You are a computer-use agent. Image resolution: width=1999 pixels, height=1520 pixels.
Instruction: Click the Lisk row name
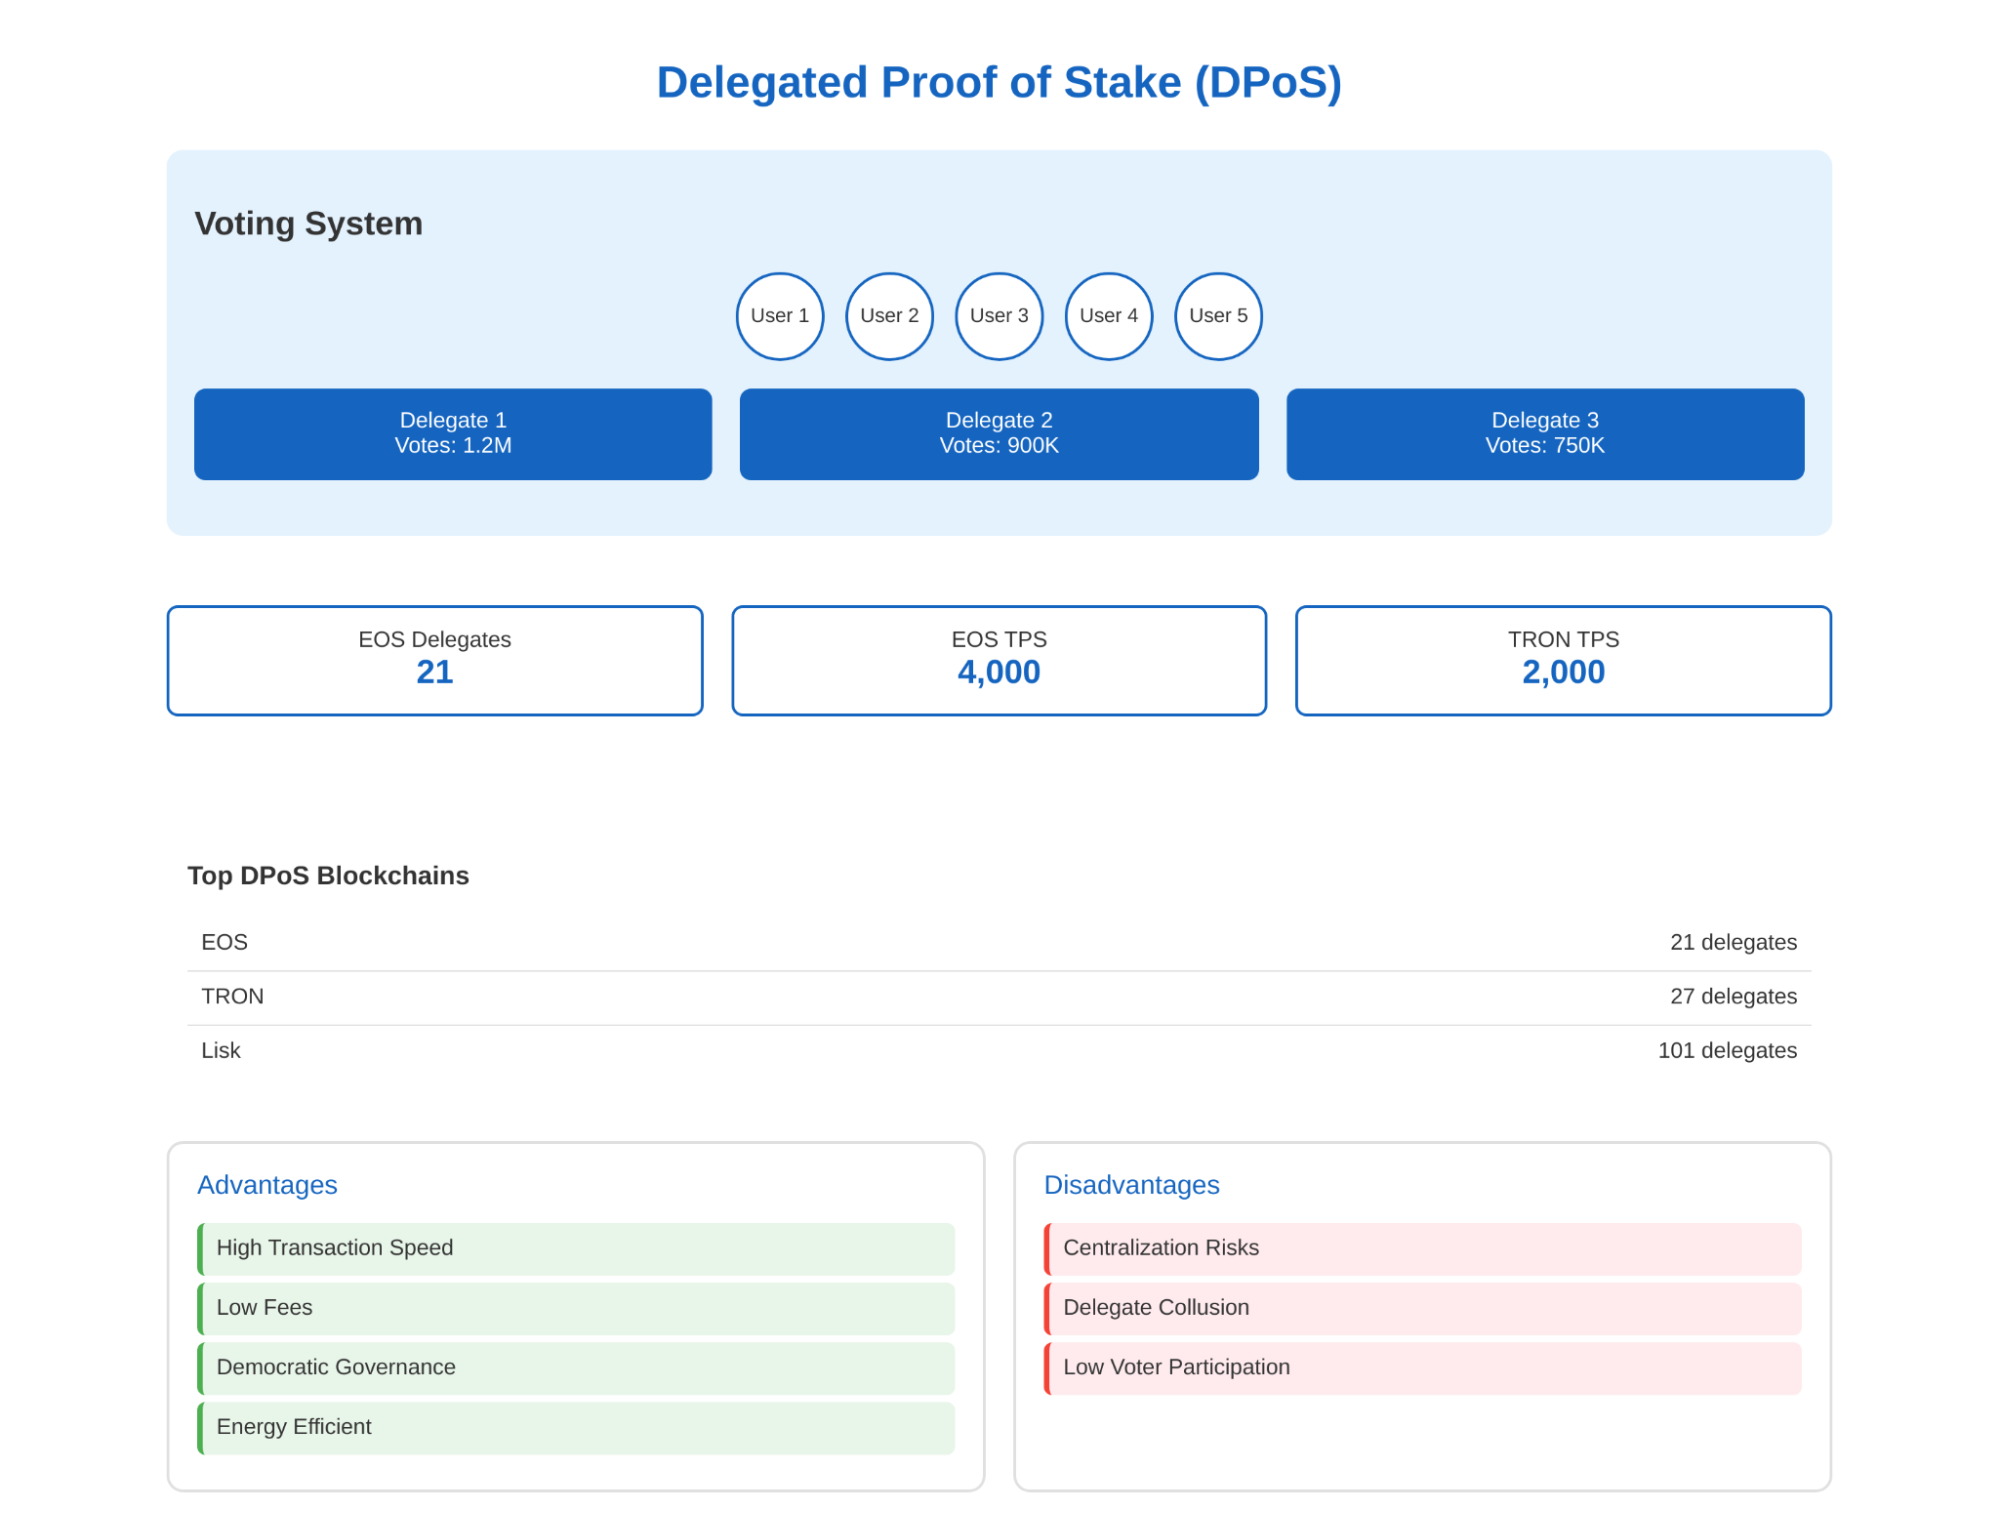pyautogui.click(x=221, y=1050)
